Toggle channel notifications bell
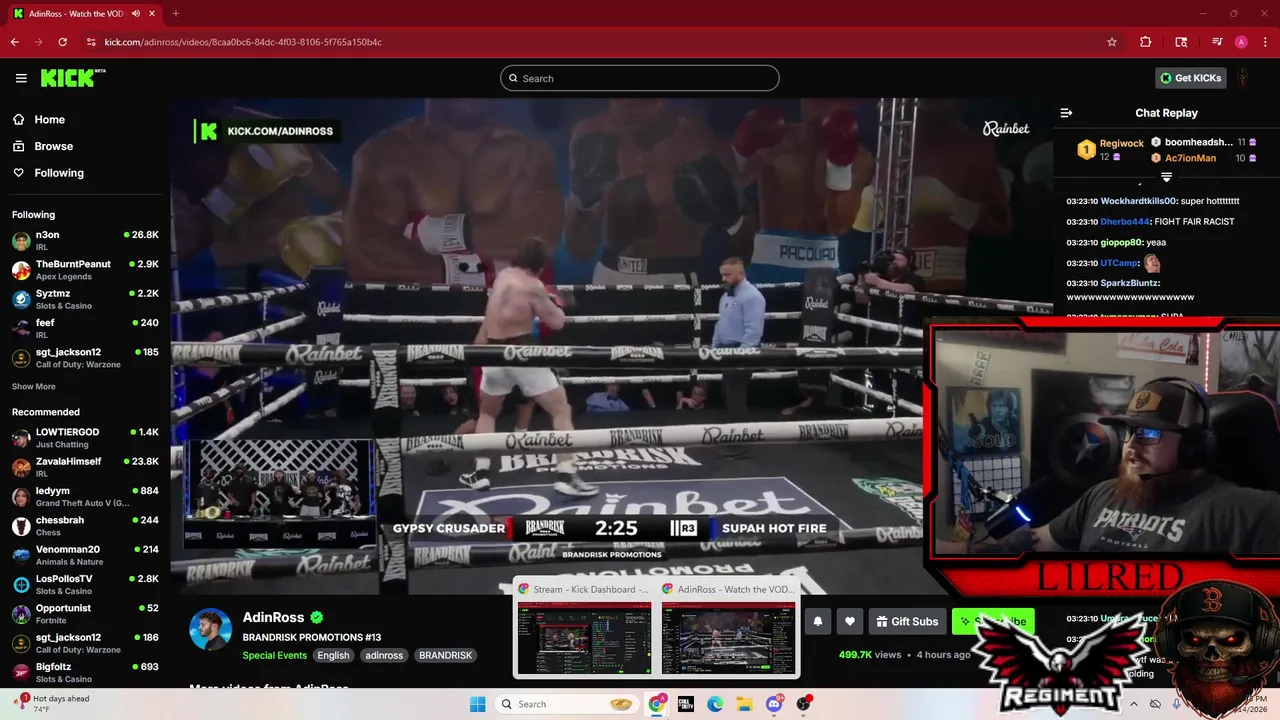The image size is (1280, 720). coord(817,621)
